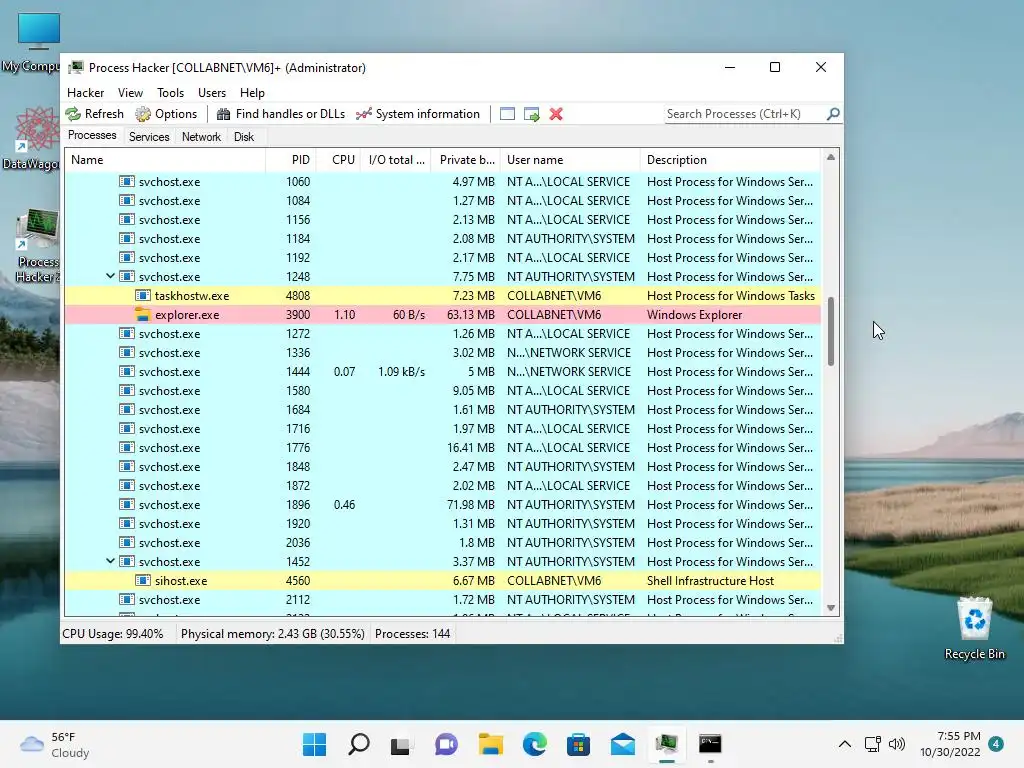Click the search magnifier icon

[833, 114]
